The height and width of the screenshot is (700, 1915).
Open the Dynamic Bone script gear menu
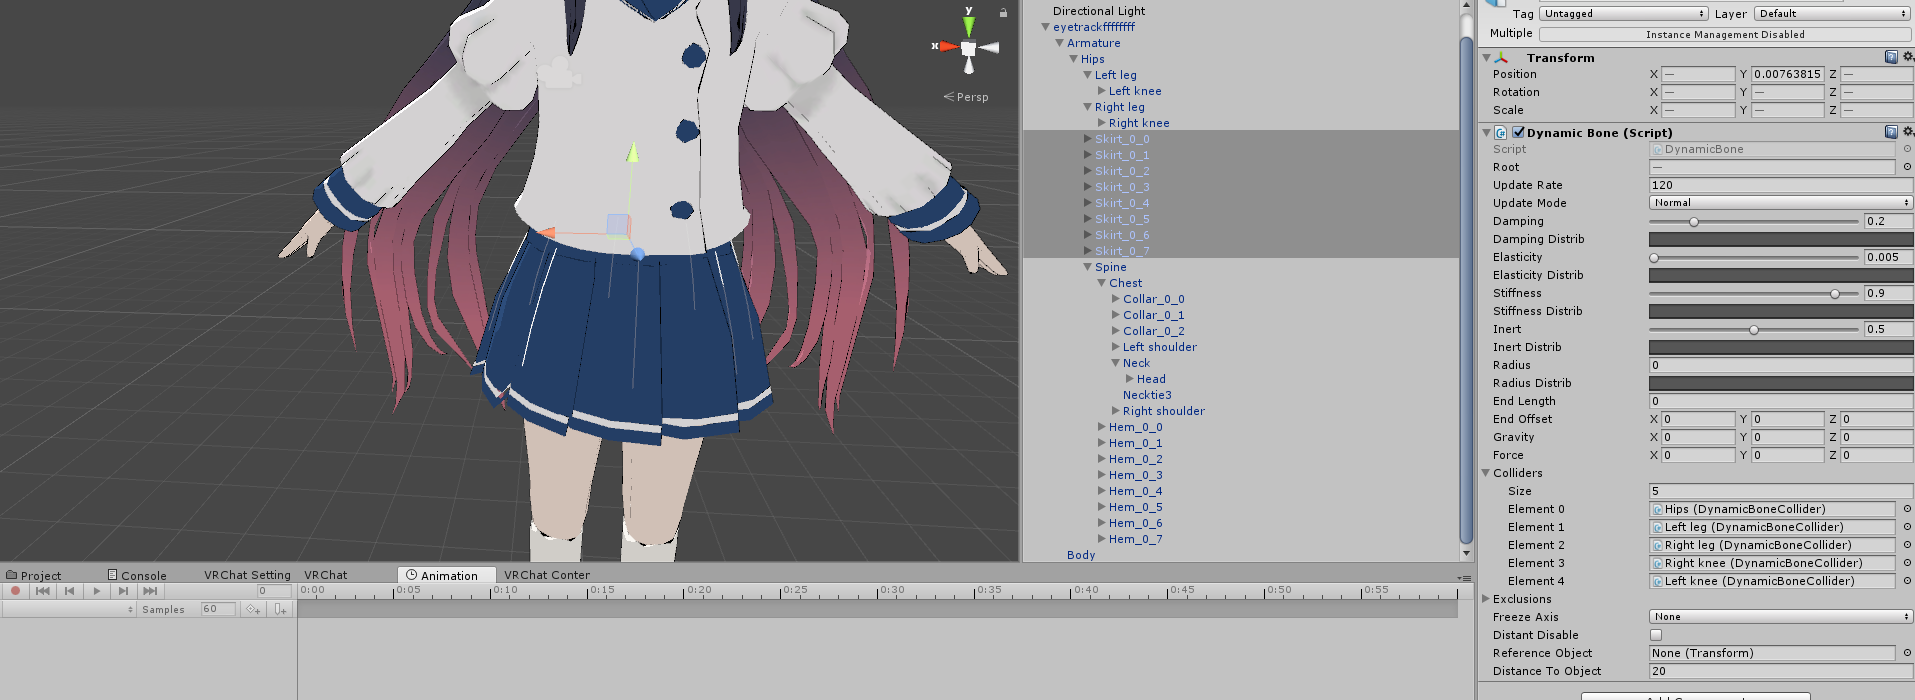(x=1908, y=132)
